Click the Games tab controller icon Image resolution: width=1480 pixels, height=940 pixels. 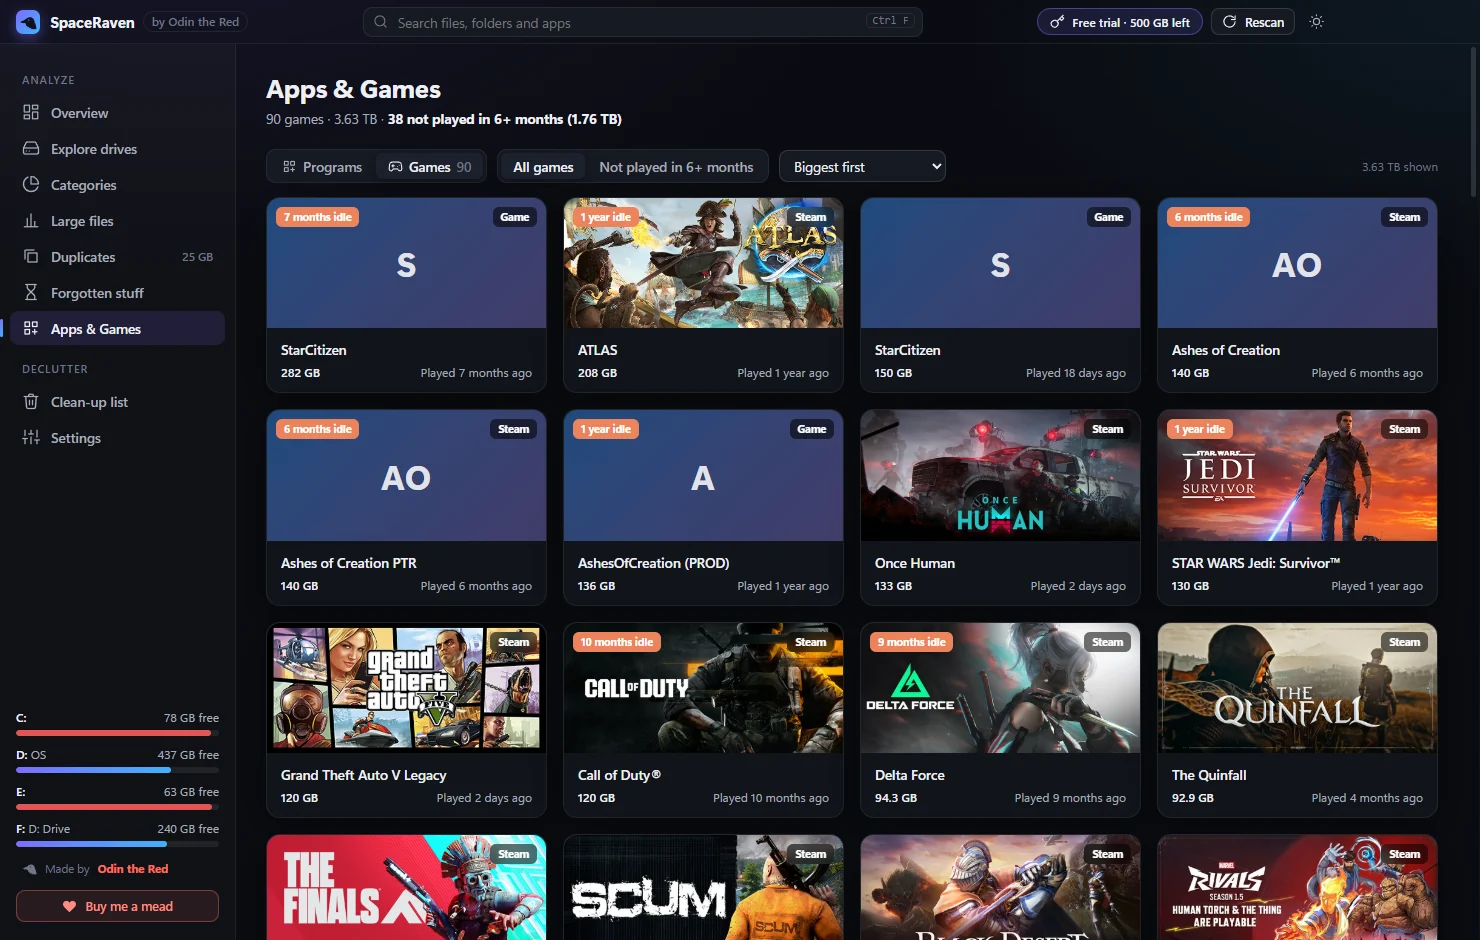(x=395, y=166)
